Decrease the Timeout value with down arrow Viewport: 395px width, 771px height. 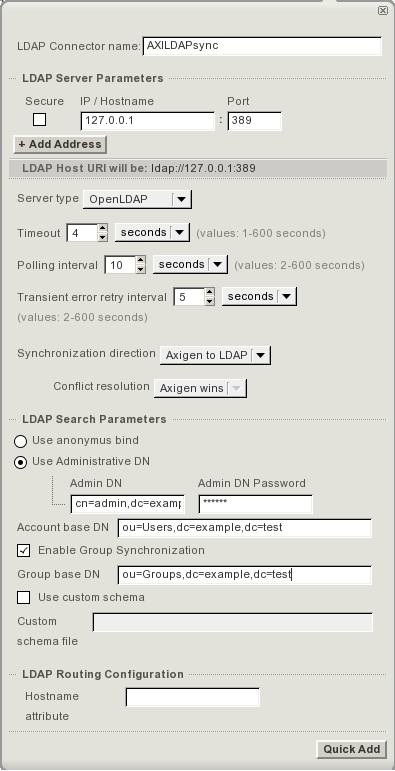pos(102,237)
